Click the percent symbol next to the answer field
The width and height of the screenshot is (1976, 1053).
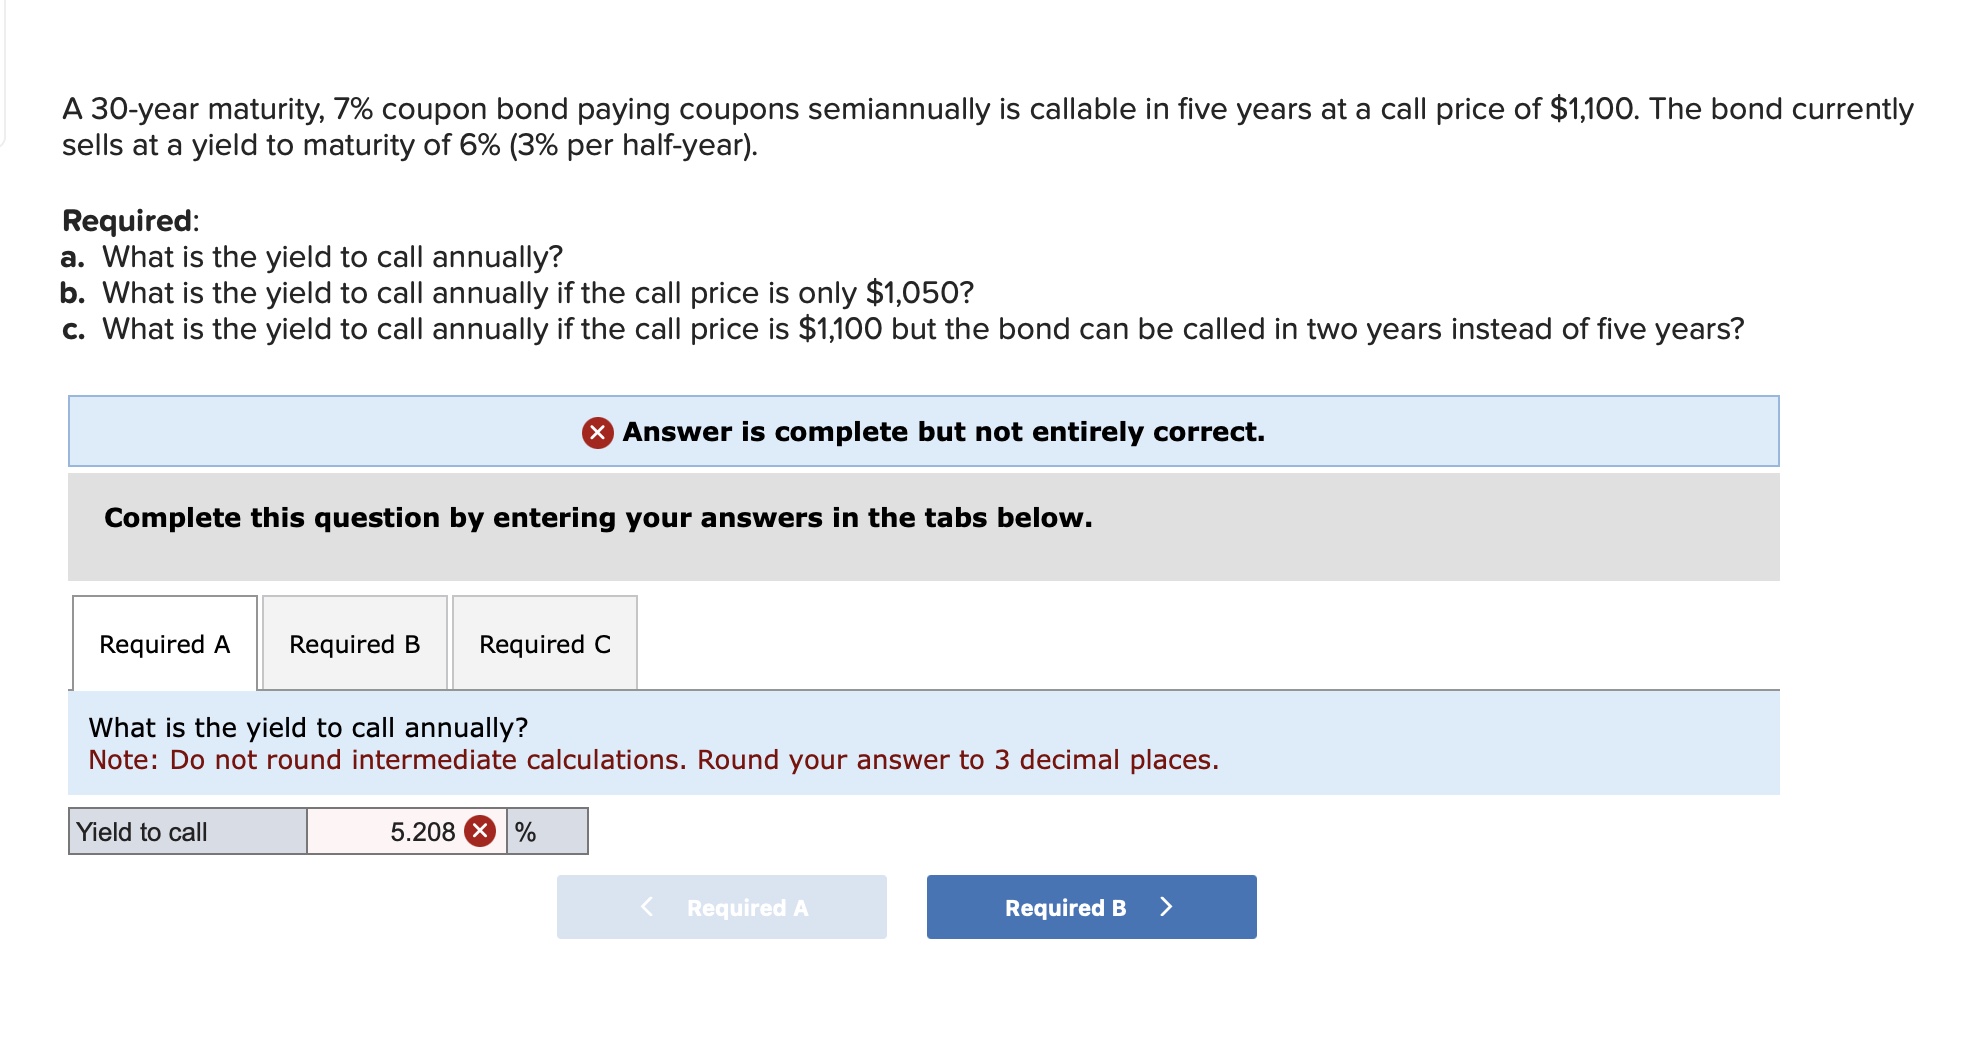click(524, 831)
